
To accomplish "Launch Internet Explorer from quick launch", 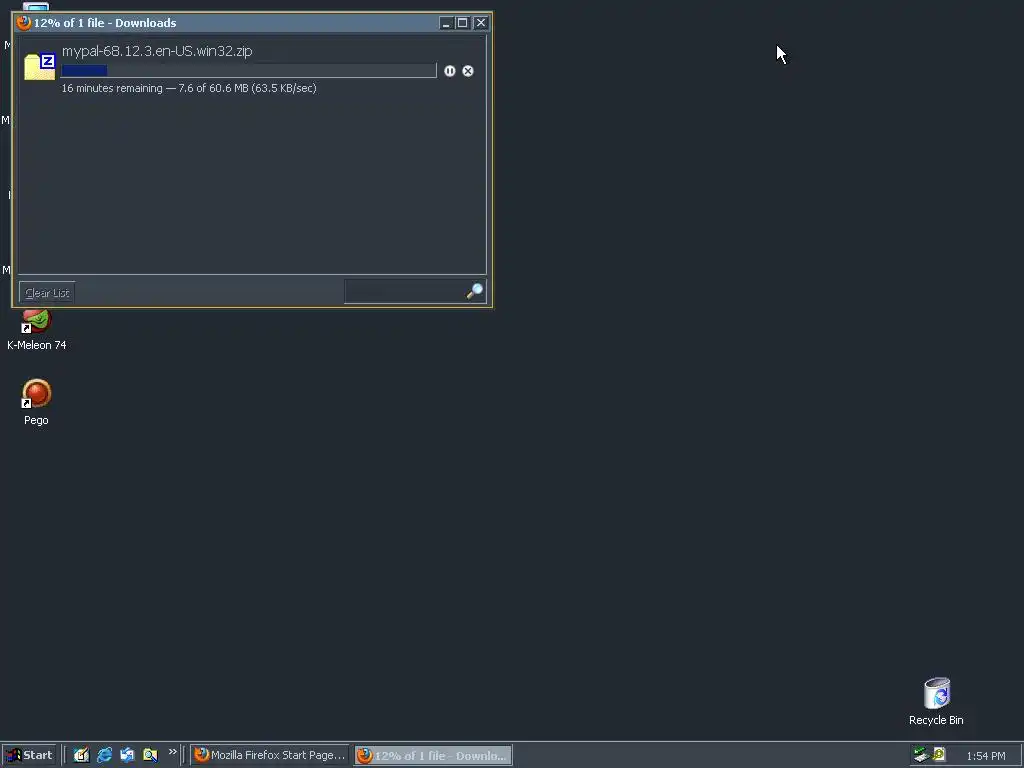I will coord(104,755).
